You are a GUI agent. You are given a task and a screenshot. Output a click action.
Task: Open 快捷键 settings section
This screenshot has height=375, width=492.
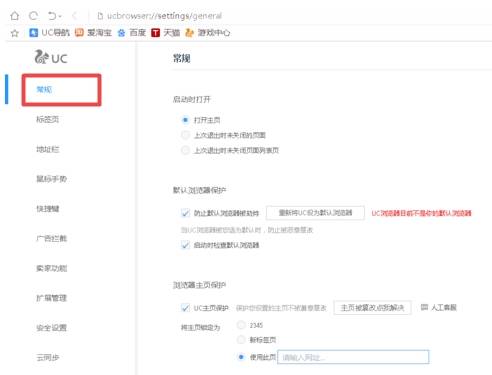pos(47,209)
